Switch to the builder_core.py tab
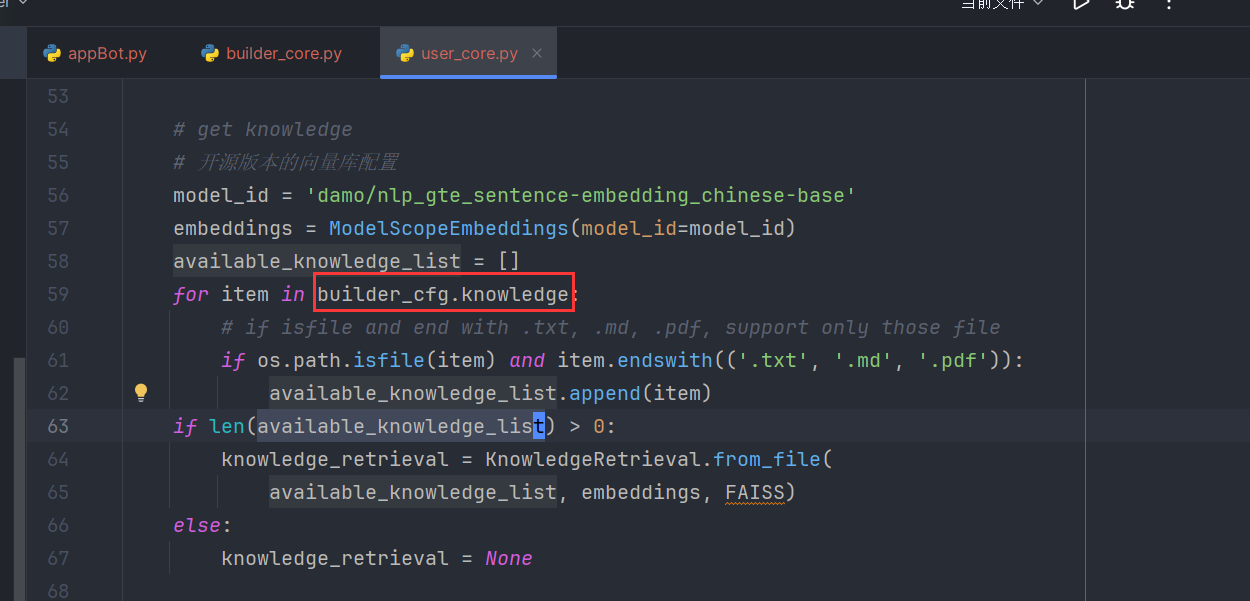Image resolution: width=1250 pixels, height=601 pixels. click(272, 53)
